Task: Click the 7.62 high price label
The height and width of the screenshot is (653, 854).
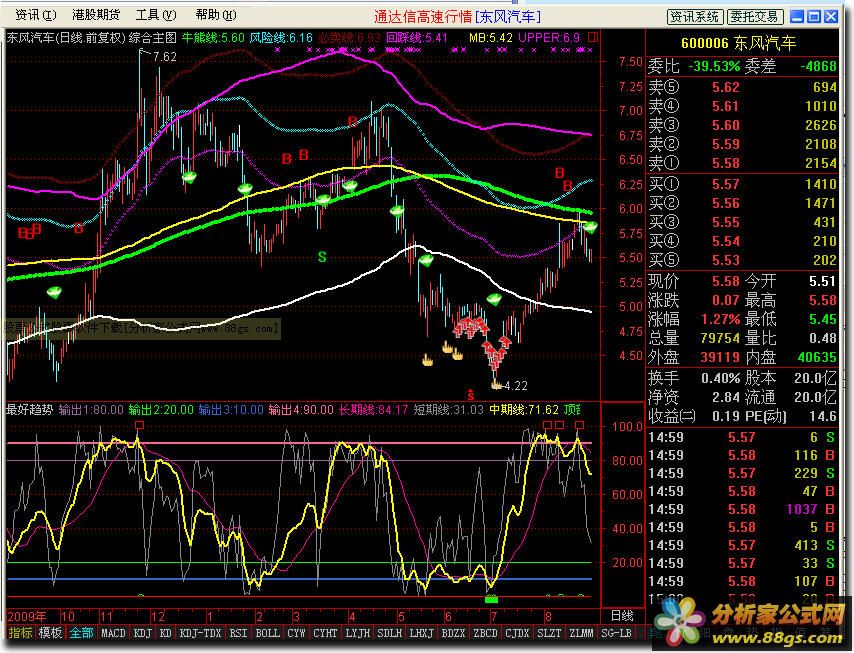Action: [x=165, y=57]
